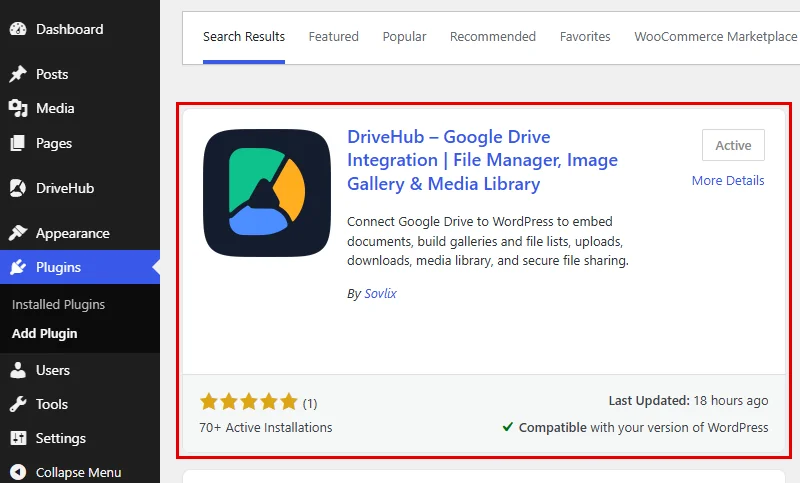Click the Dashboard gauge icon

tap(18, 29)
